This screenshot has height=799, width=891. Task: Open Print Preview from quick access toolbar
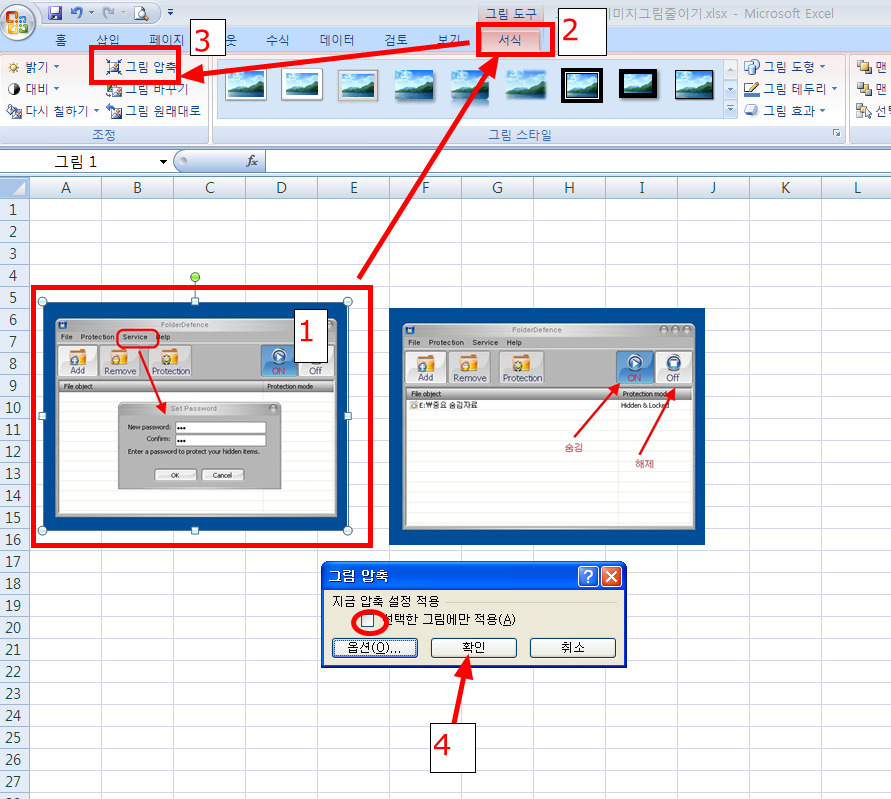pos(141,13)
